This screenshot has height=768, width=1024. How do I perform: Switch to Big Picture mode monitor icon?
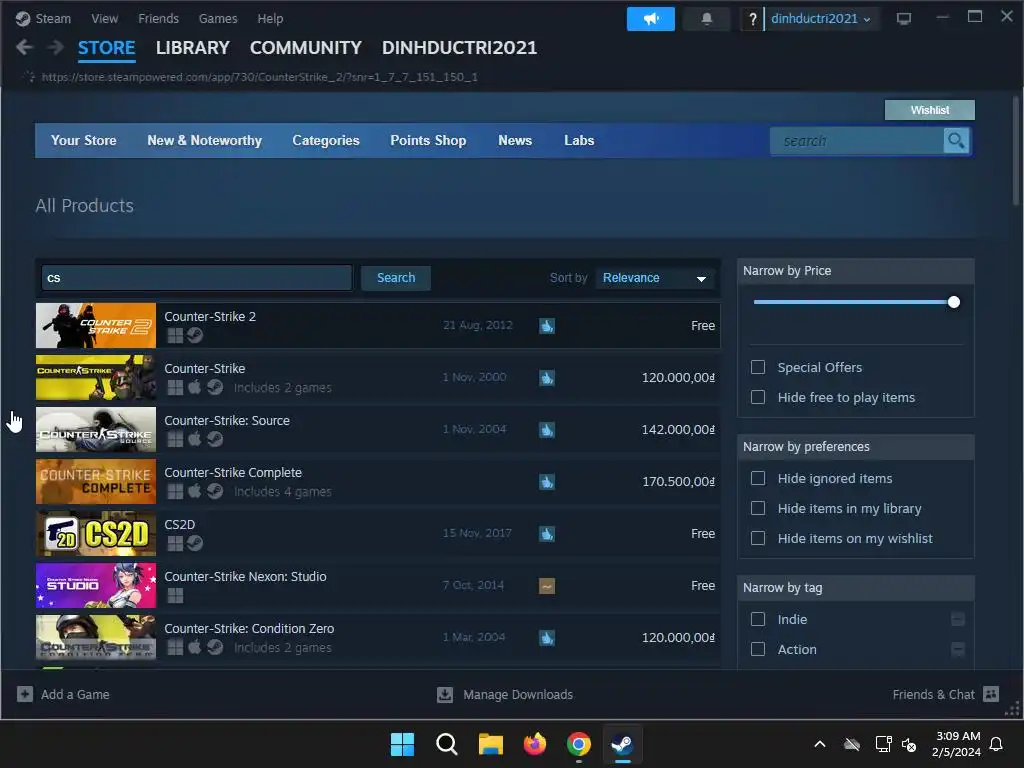click(904, 19)
